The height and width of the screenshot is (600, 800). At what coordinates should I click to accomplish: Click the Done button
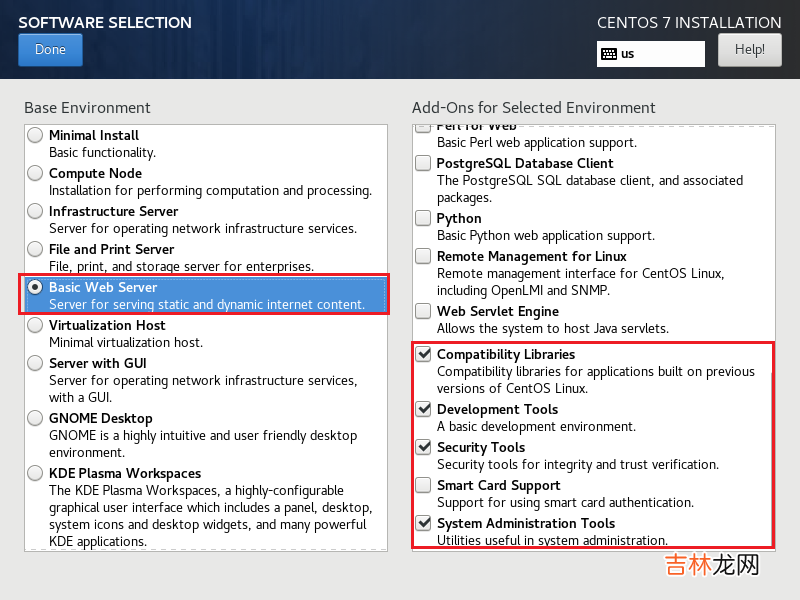point(50,50)
